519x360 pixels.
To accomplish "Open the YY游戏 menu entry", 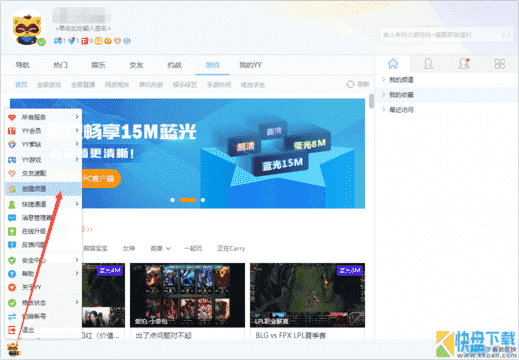I will (44, 160).
